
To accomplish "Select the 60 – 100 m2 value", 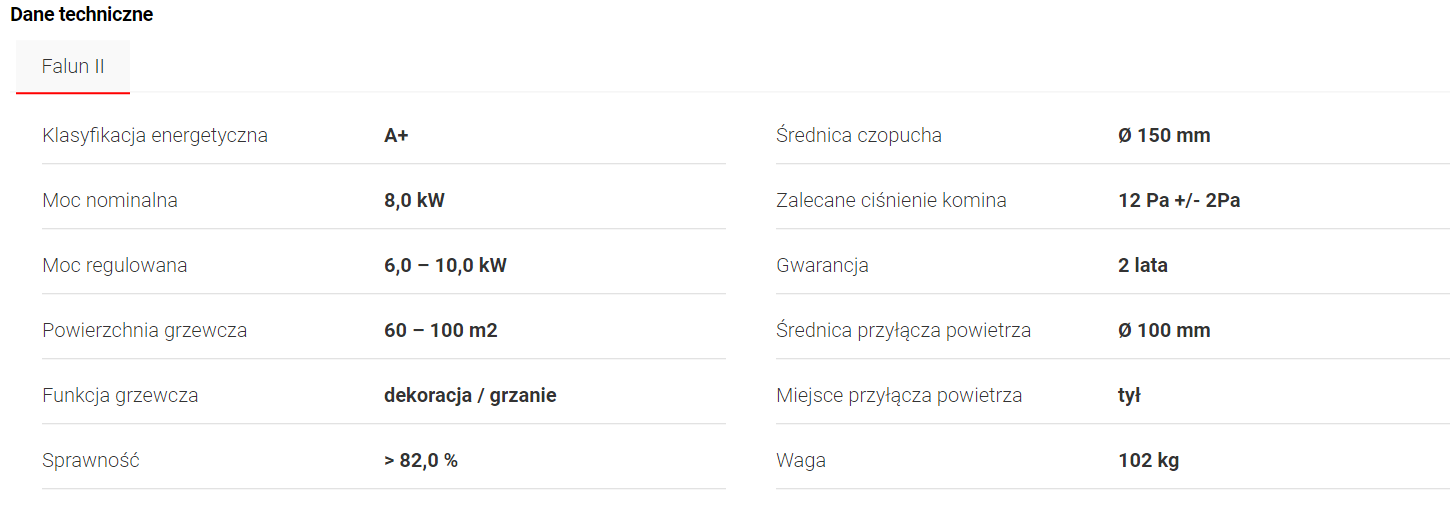I will (440, 330).
